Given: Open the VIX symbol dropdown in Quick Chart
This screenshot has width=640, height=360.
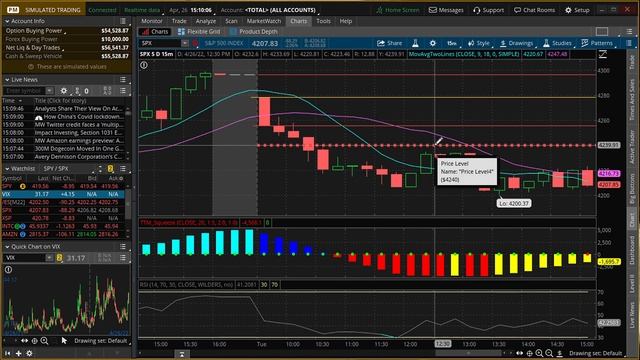Looking at the screenshot, I should tap(49, 258).
